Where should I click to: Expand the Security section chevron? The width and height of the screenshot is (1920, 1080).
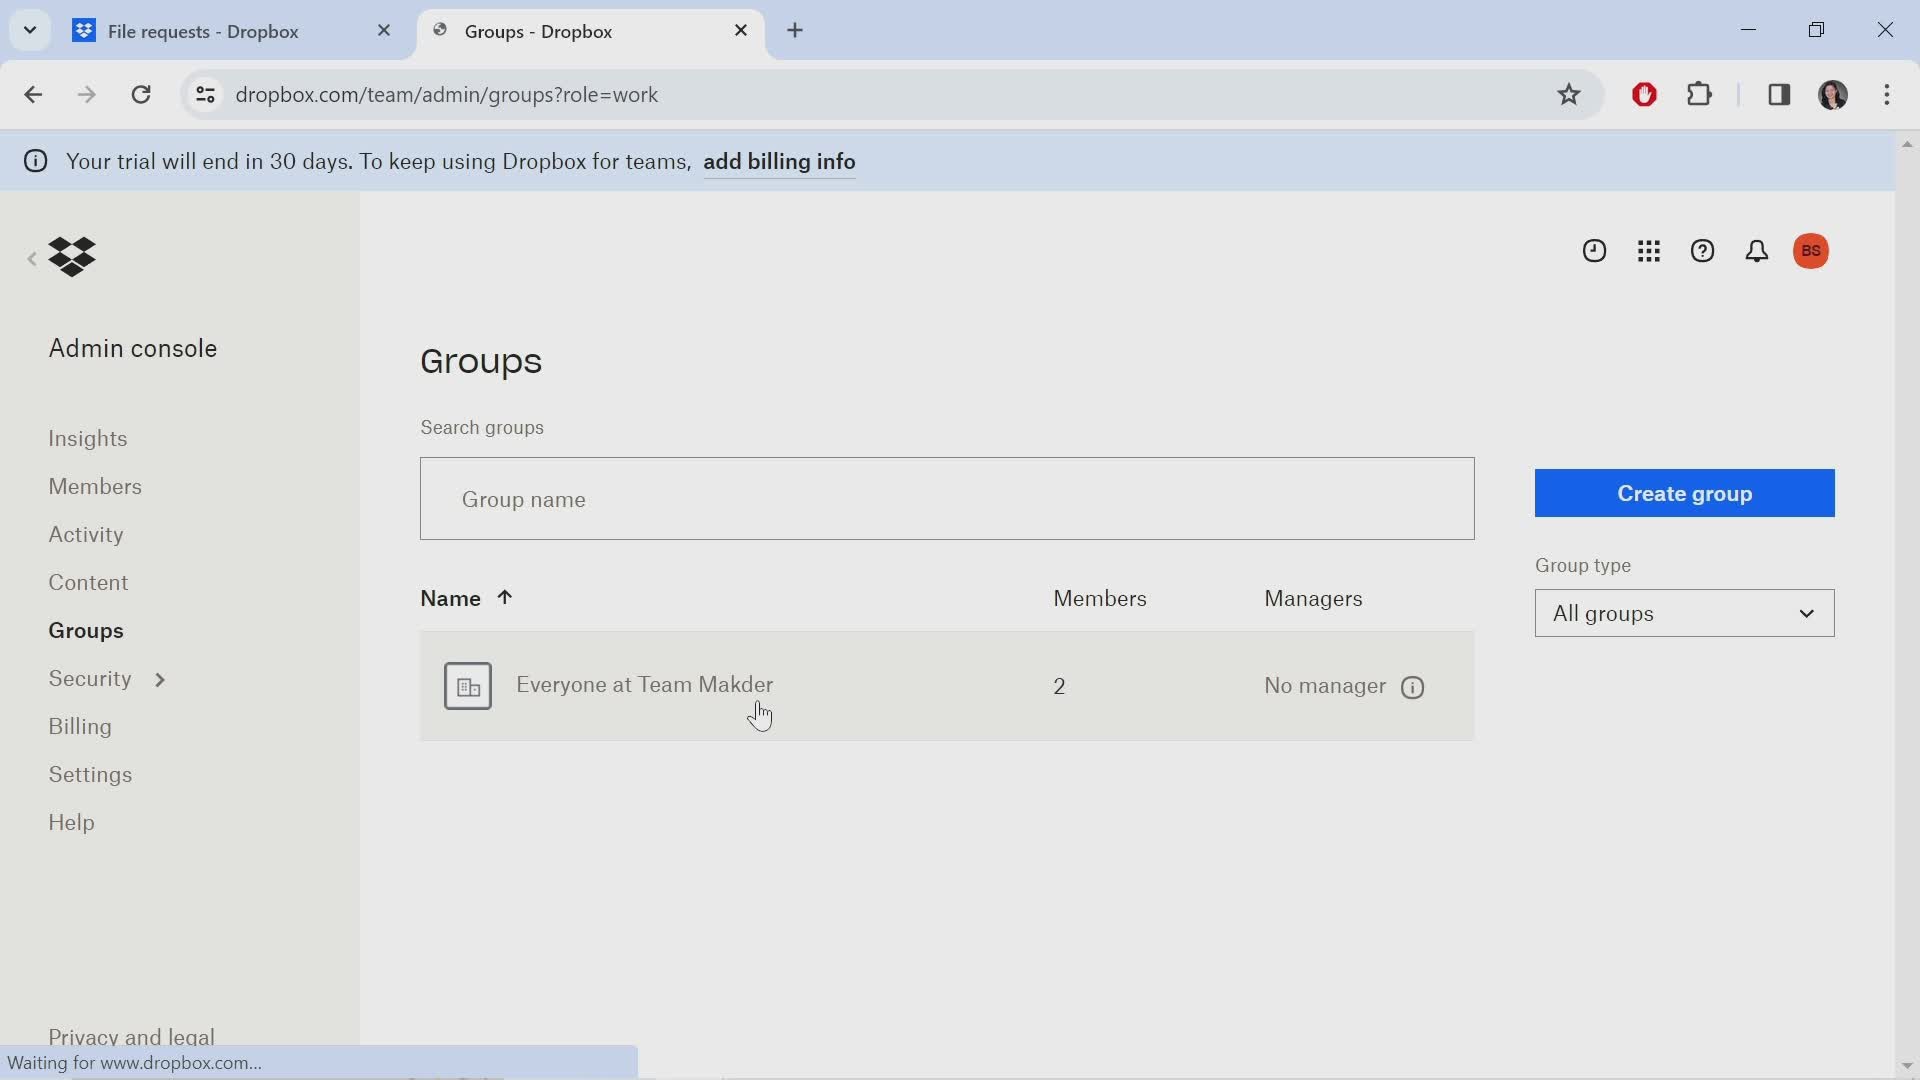point(158,678)
